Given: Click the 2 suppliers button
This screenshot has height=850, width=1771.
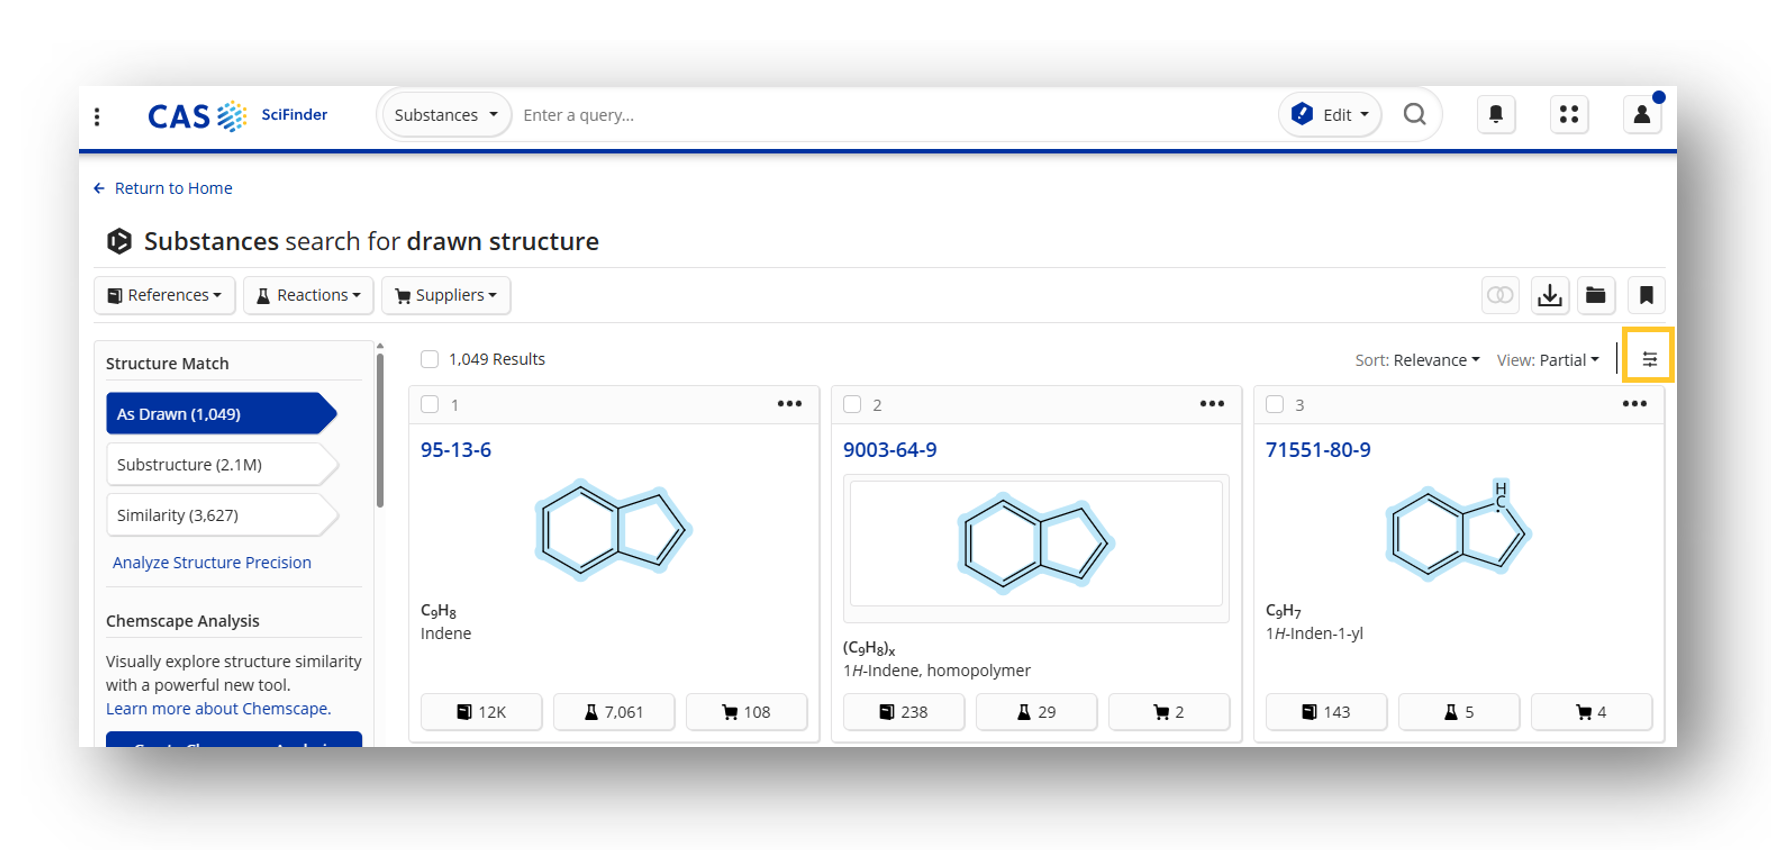Looking at the screenshot, I should pyautogui.click(x=1169, y=712).
